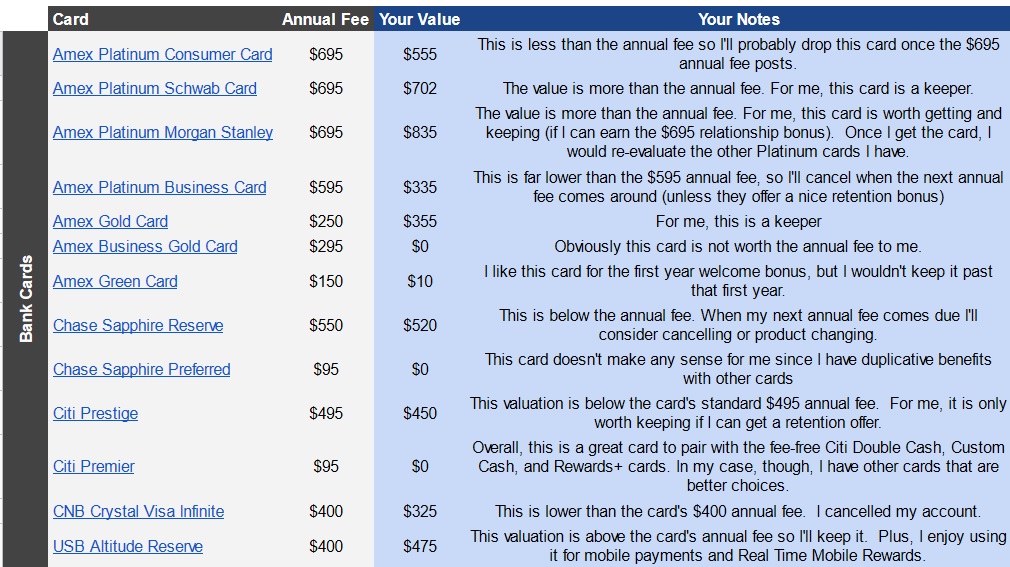
Task: Click the Amex Green Card link
Action: 115,281
